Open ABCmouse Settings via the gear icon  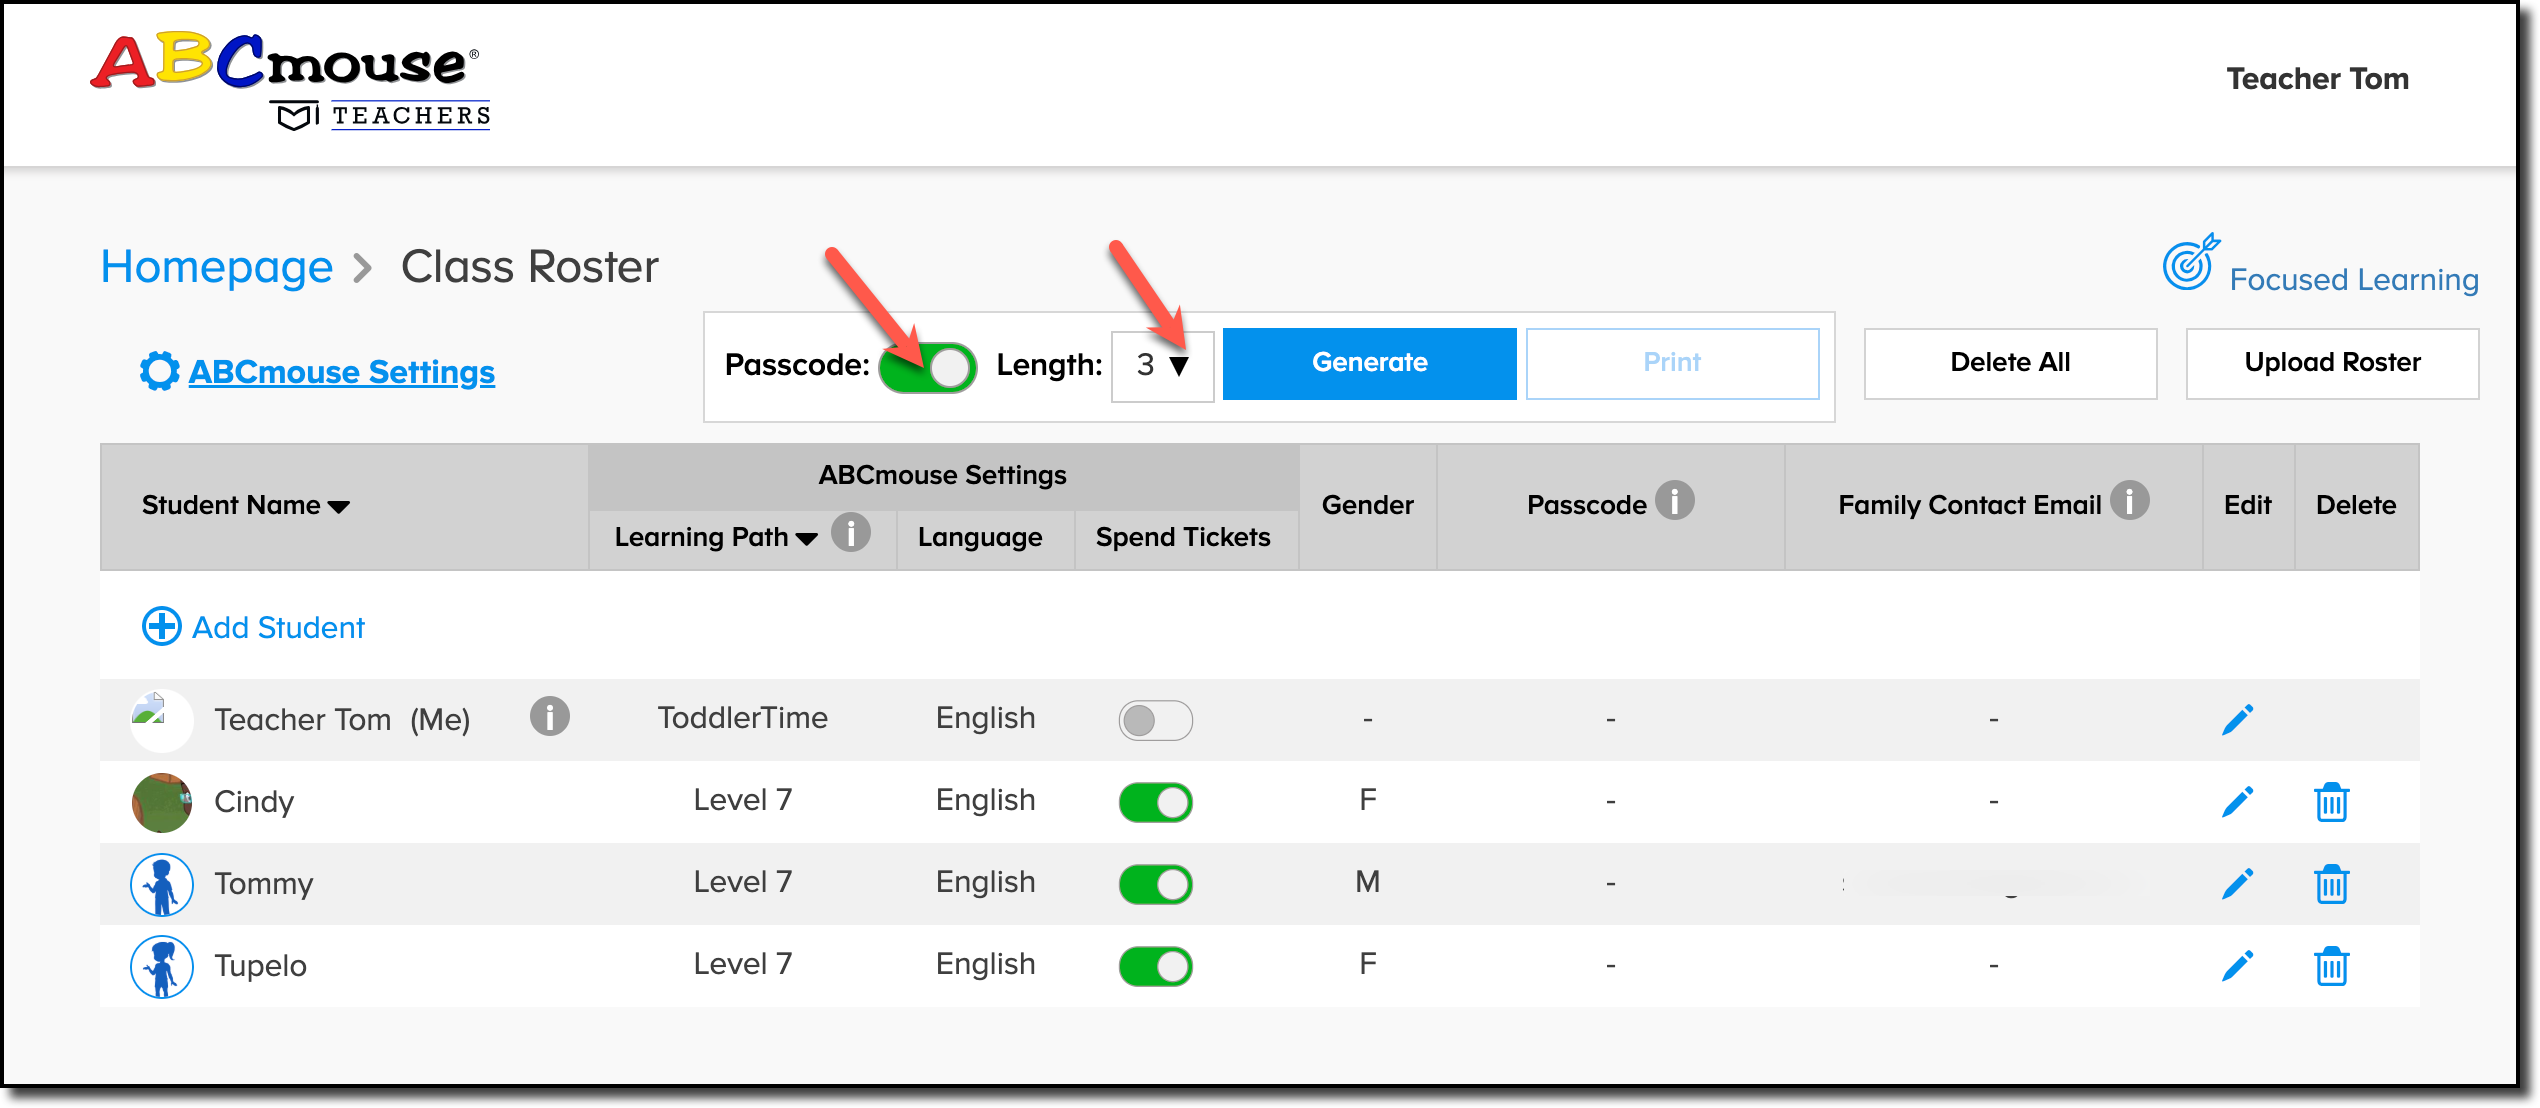[160, 370]
